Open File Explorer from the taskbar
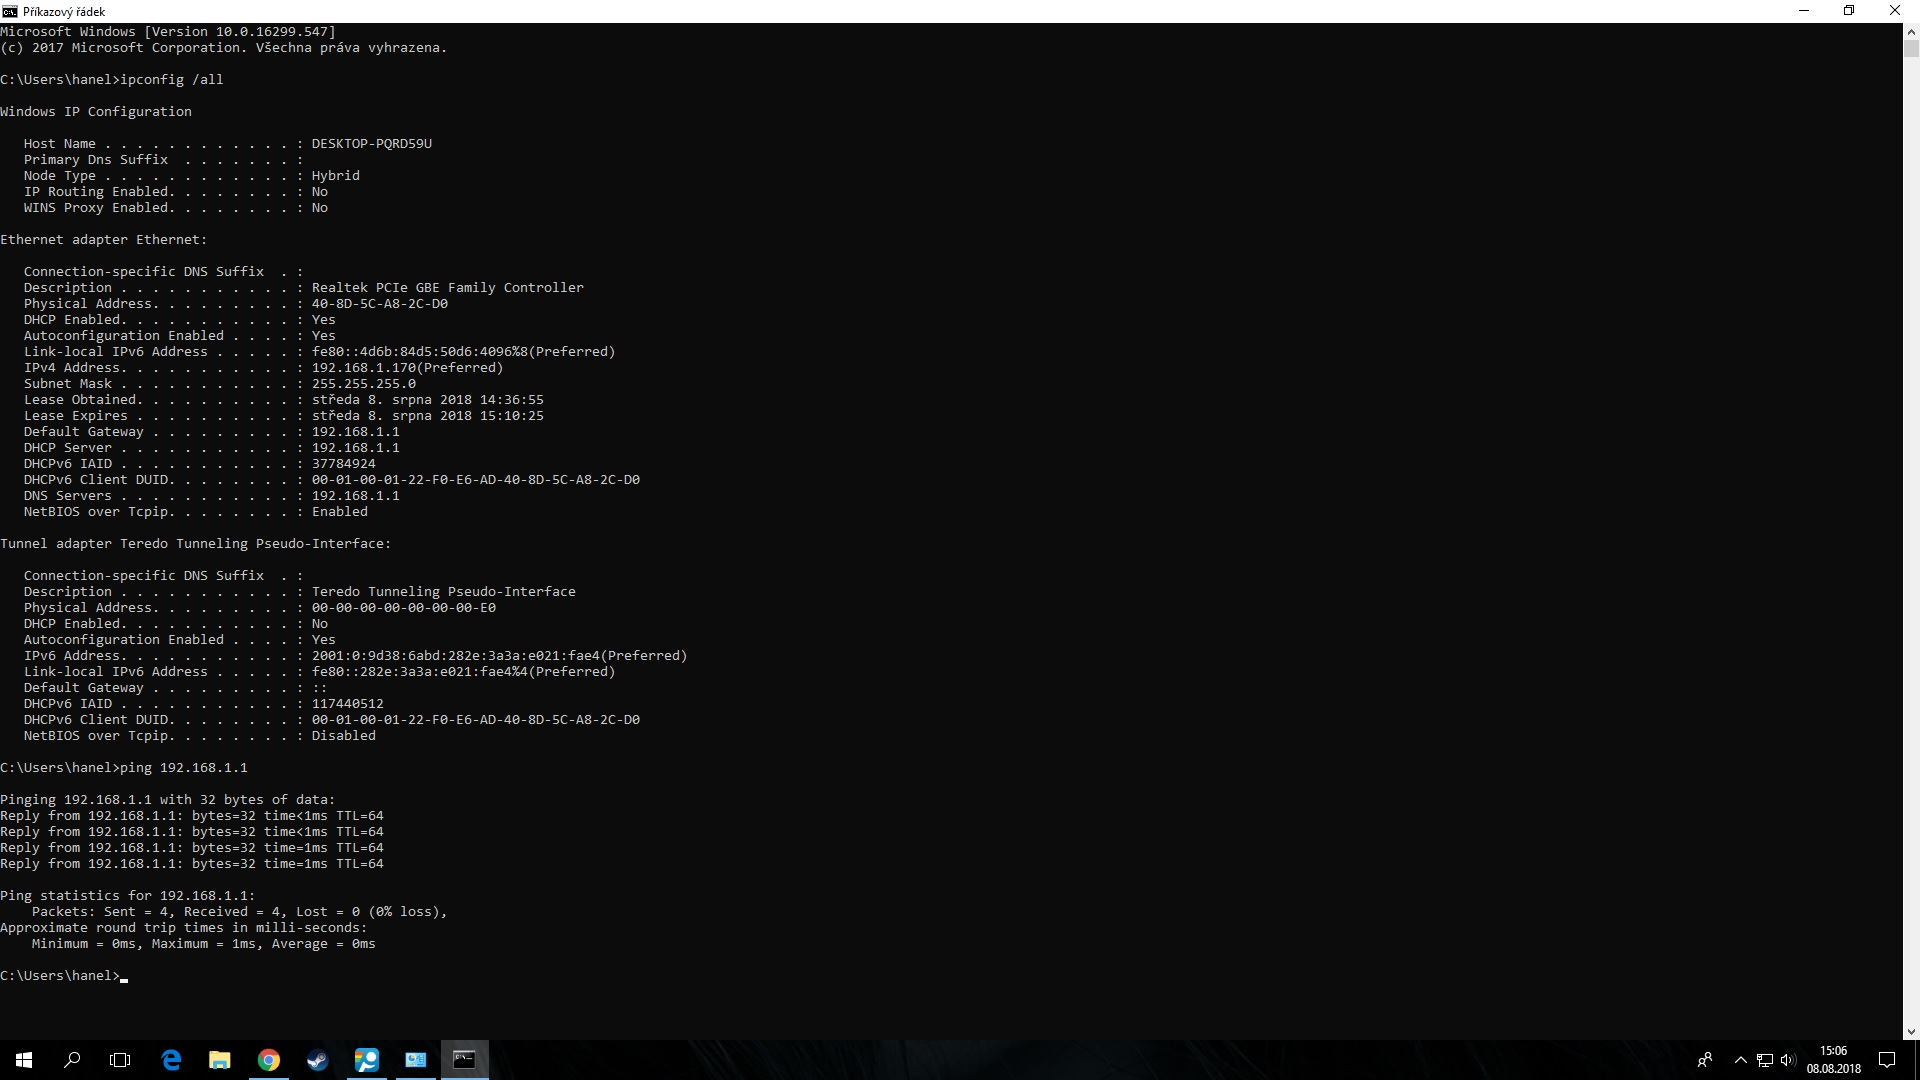 tap(219, 1060)
